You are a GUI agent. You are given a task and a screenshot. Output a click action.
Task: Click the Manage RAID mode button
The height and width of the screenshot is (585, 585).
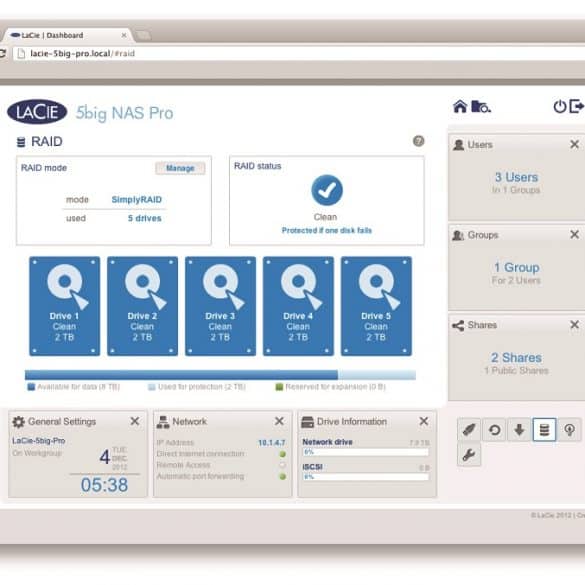(x=180, y=168)
